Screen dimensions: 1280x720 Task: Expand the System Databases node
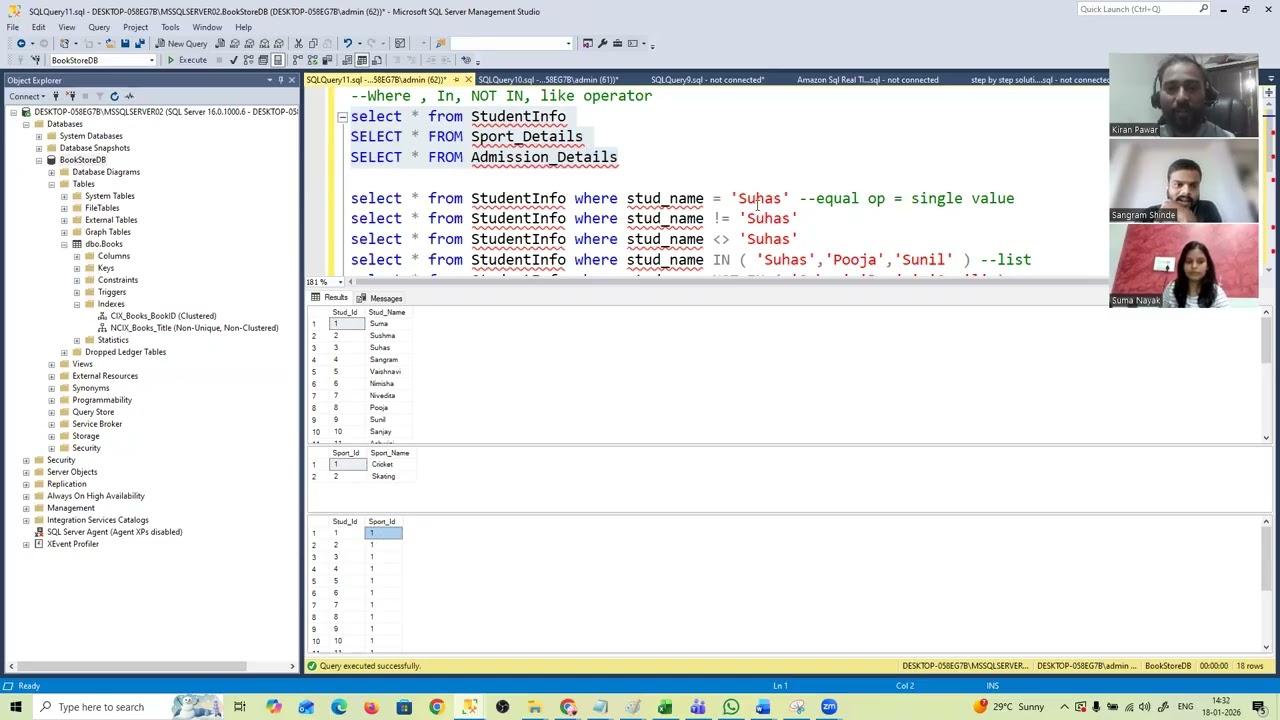pyautogui.click(x=39, y=136)
